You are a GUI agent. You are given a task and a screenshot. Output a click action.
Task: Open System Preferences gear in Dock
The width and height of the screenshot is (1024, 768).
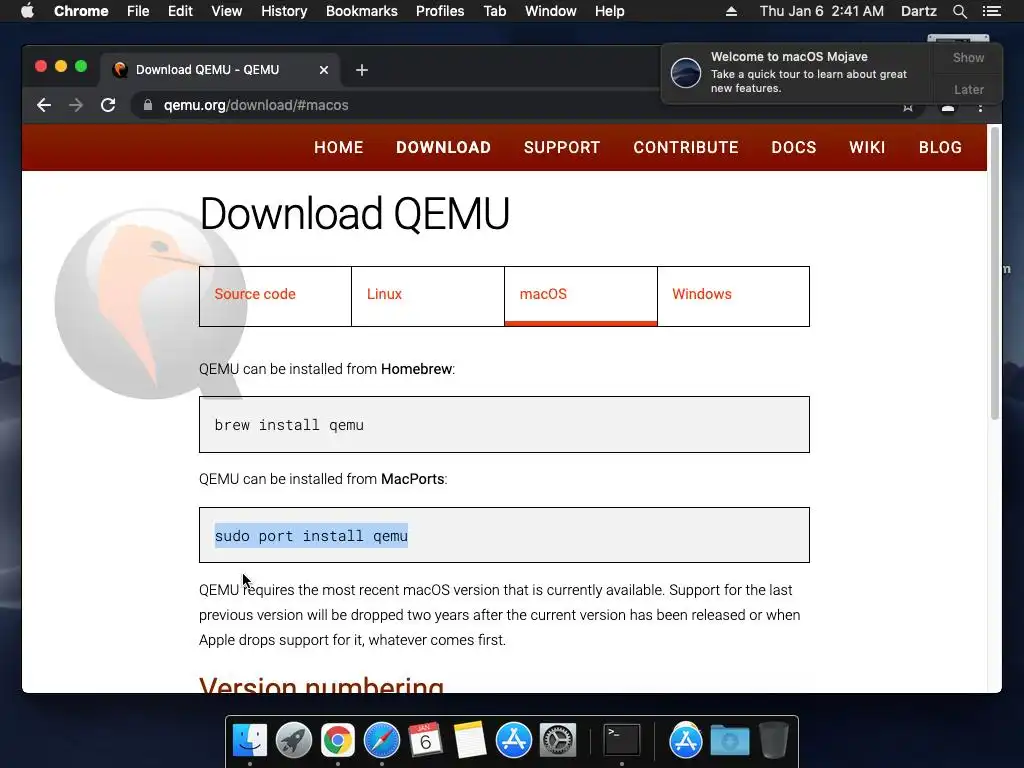pyautogui.click(x=557, y=741)
